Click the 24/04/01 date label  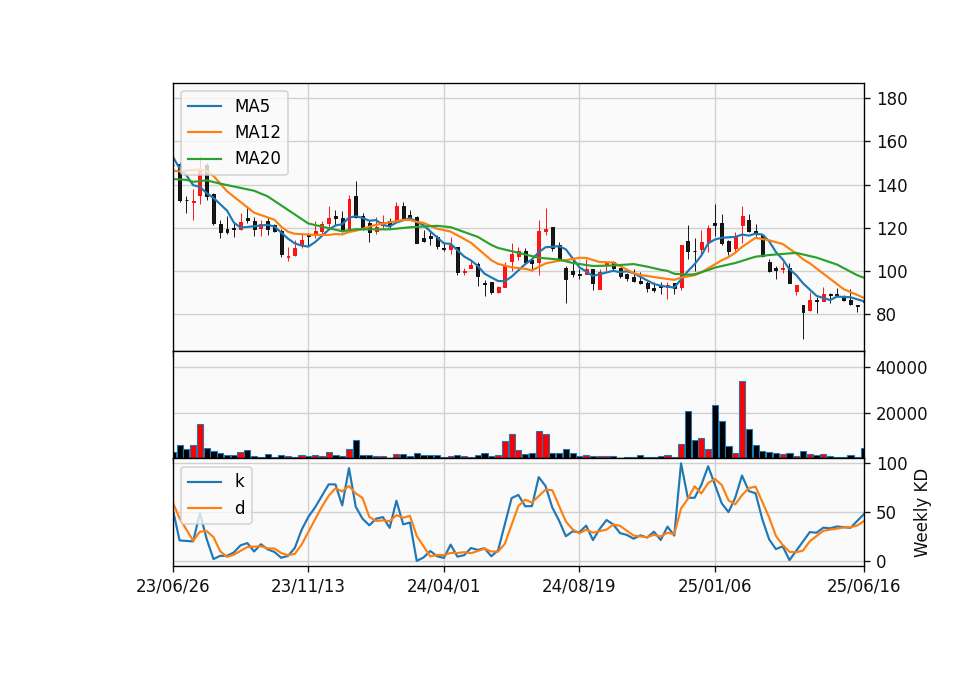click(444, 586)
